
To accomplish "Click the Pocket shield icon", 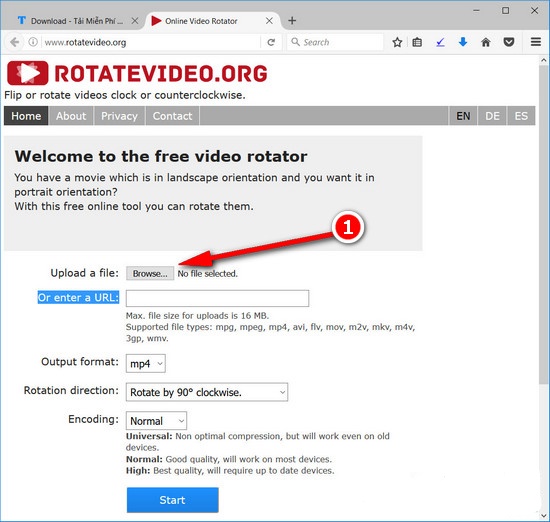I will coord(509,42).
